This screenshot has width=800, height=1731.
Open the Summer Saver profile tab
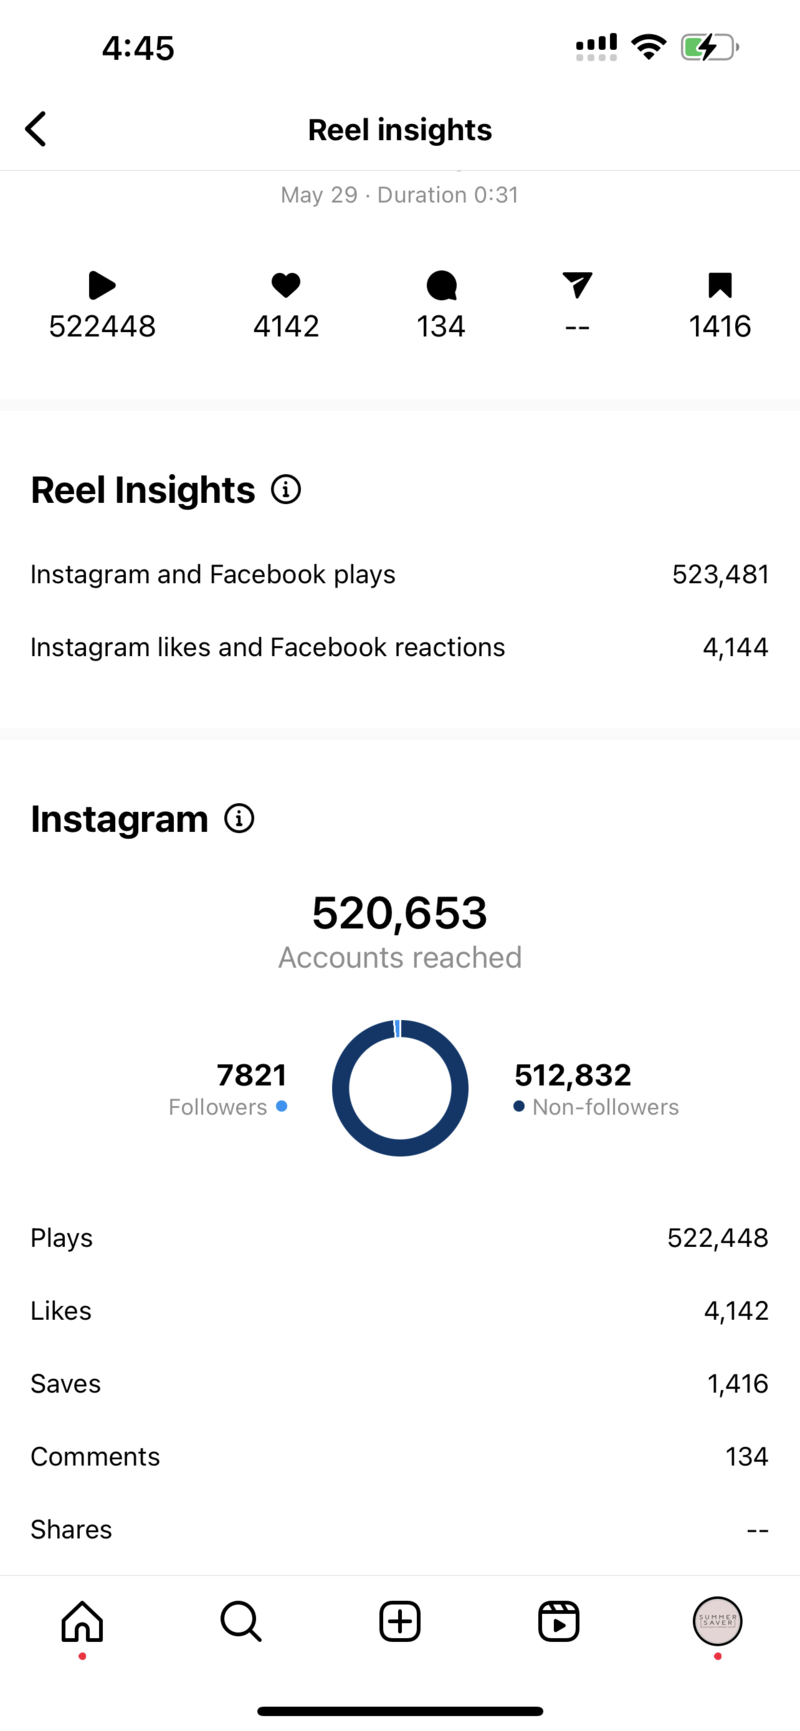tap(718, 1621)
